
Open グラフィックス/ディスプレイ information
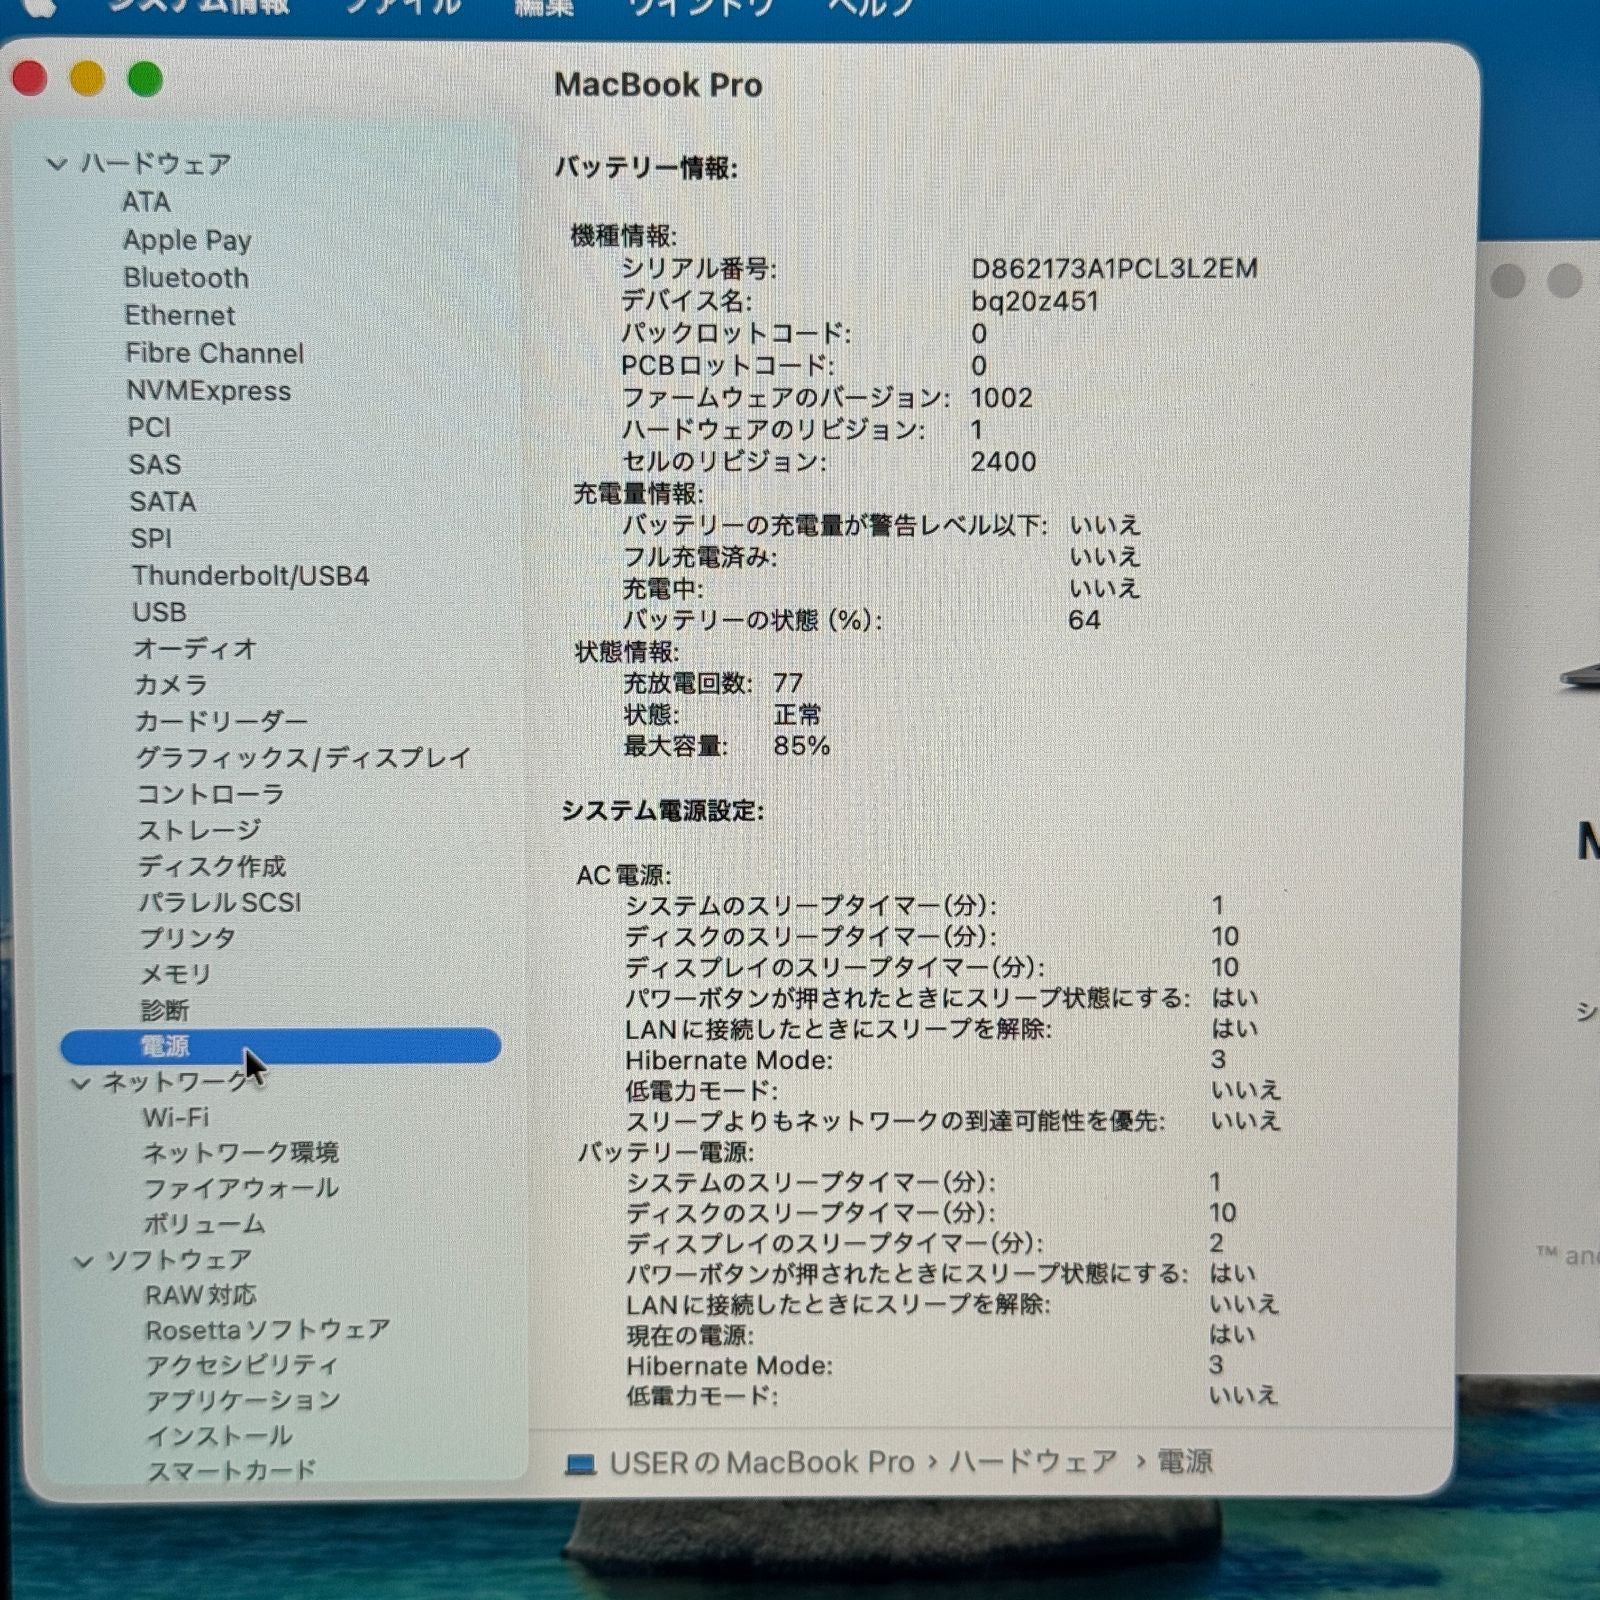tap(303, 758)
